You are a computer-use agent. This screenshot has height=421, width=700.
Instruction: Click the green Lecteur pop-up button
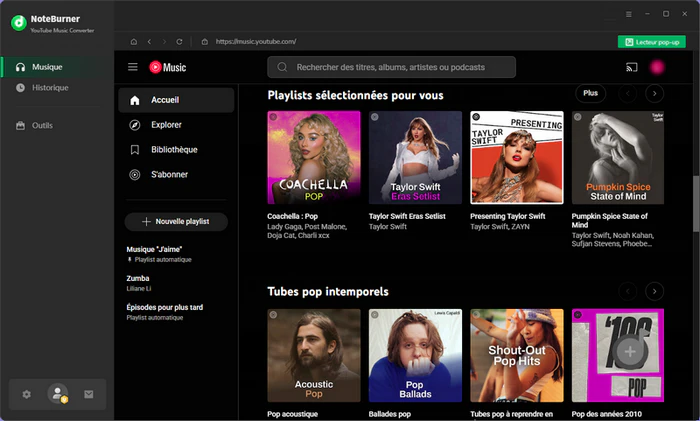[652, 42]
